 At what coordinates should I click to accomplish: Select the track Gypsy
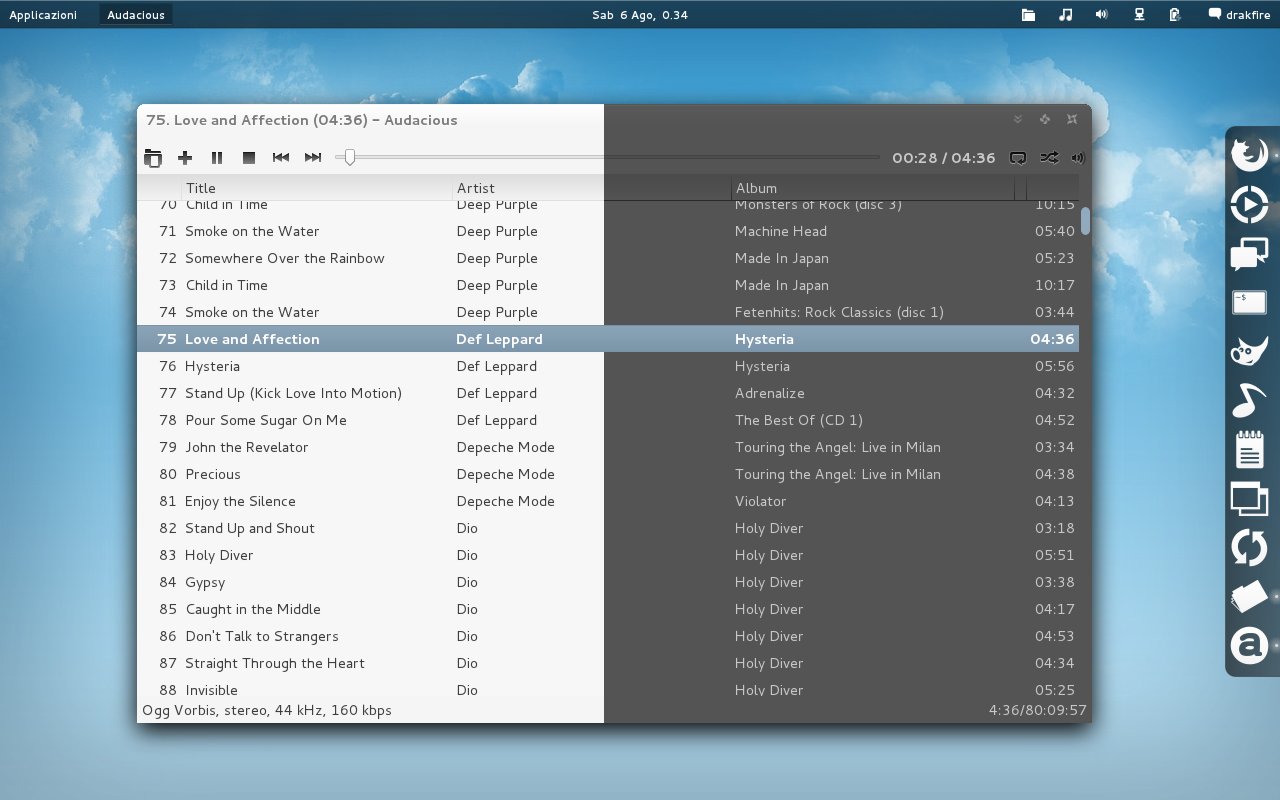pos(608,582)
